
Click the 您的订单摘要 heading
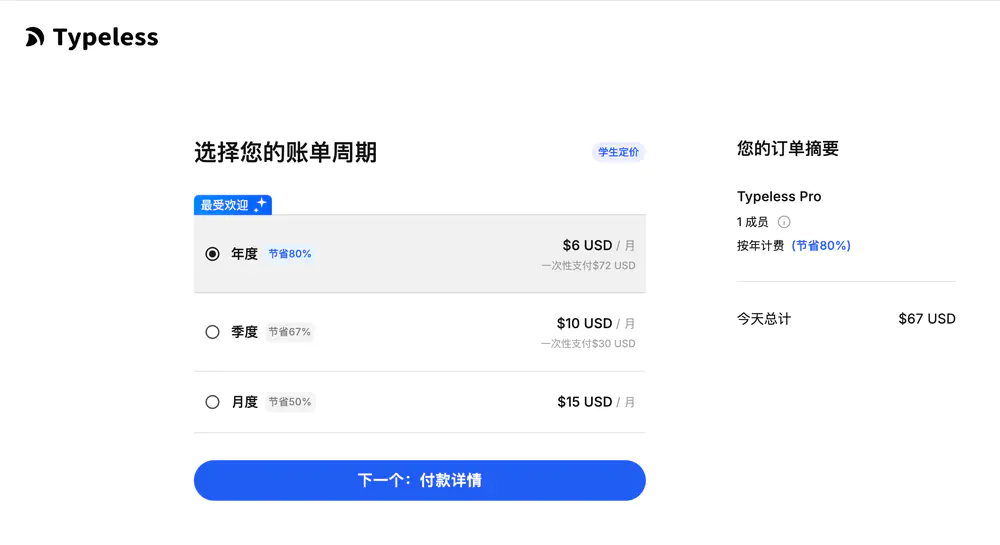788,149
